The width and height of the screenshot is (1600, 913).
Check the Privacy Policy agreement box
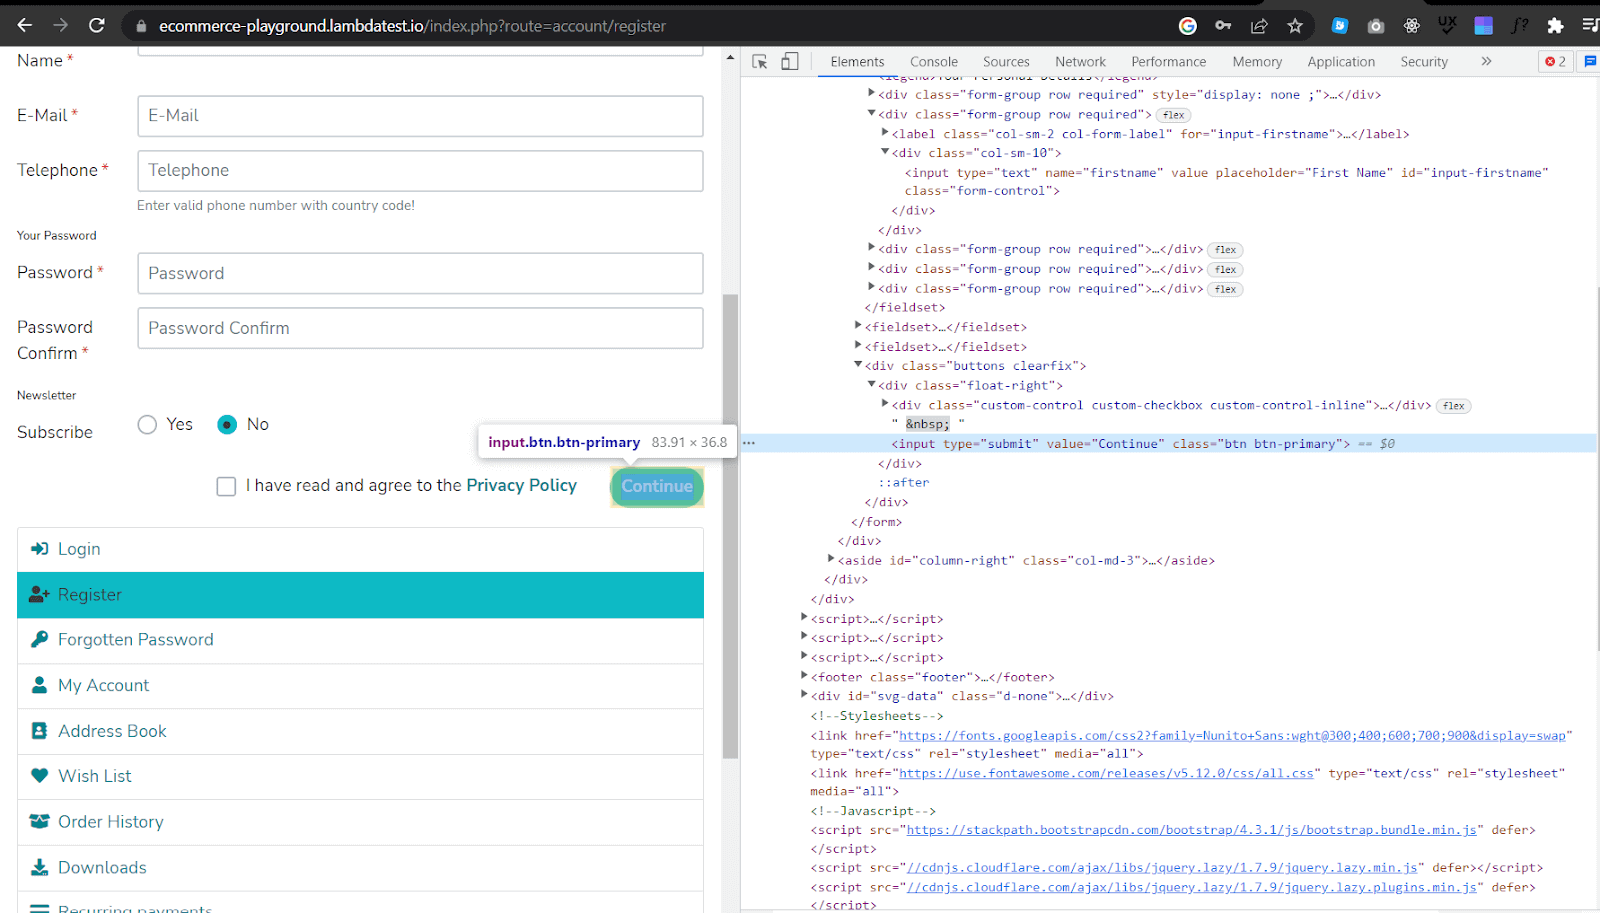coord(226,486)
